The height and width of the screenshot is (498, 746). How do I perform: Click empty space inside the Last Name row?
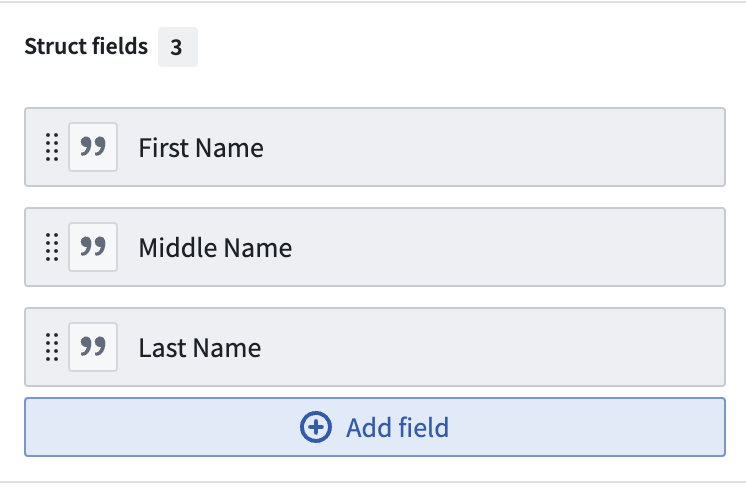495,347
